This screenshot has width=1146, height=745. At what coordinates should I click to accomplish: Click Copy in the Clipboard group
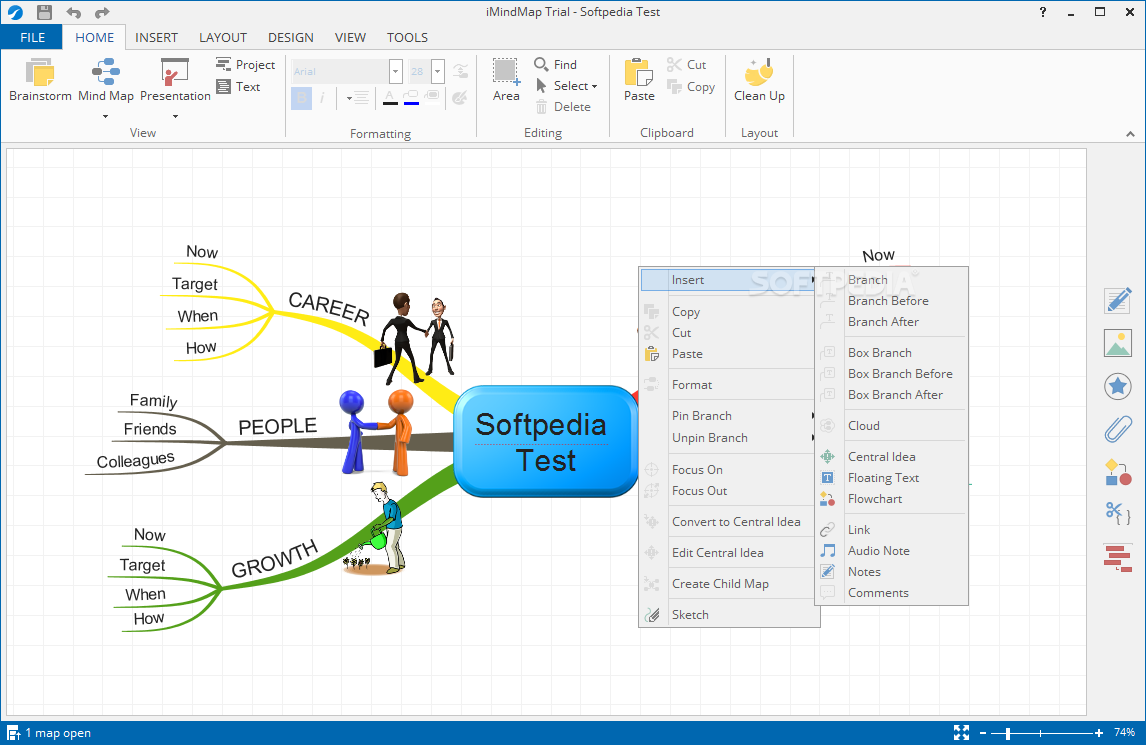(x=691, y=87)
